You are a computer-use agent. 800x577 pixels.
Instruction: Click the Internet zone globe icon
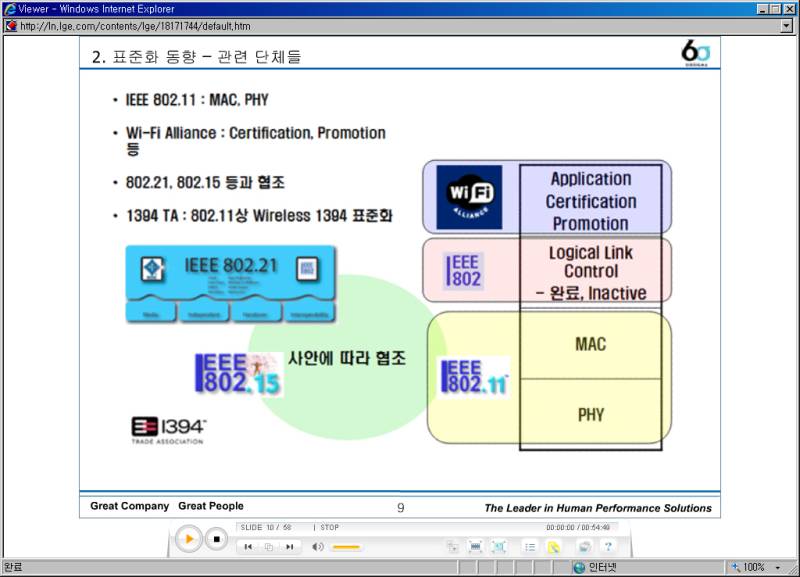coord(579,567)
